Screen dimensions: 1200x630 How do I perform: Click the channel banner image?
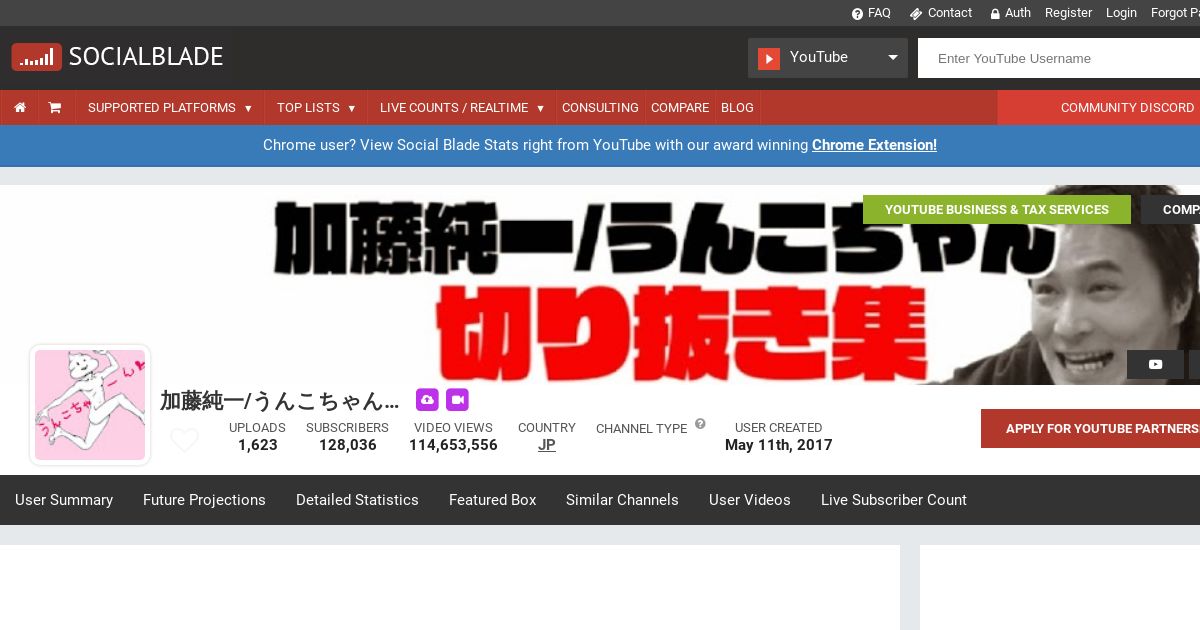600,285
